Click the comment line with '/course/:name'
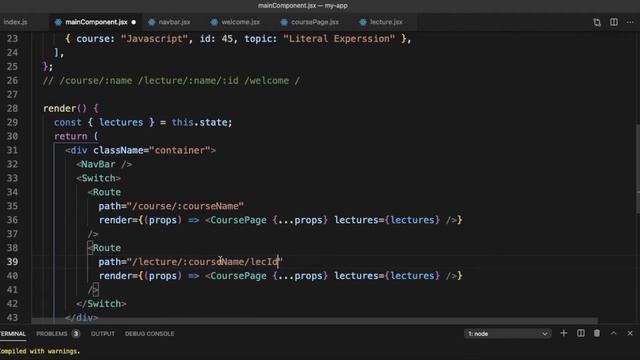Viewport: 640px width, 360px height. point(171,80)
